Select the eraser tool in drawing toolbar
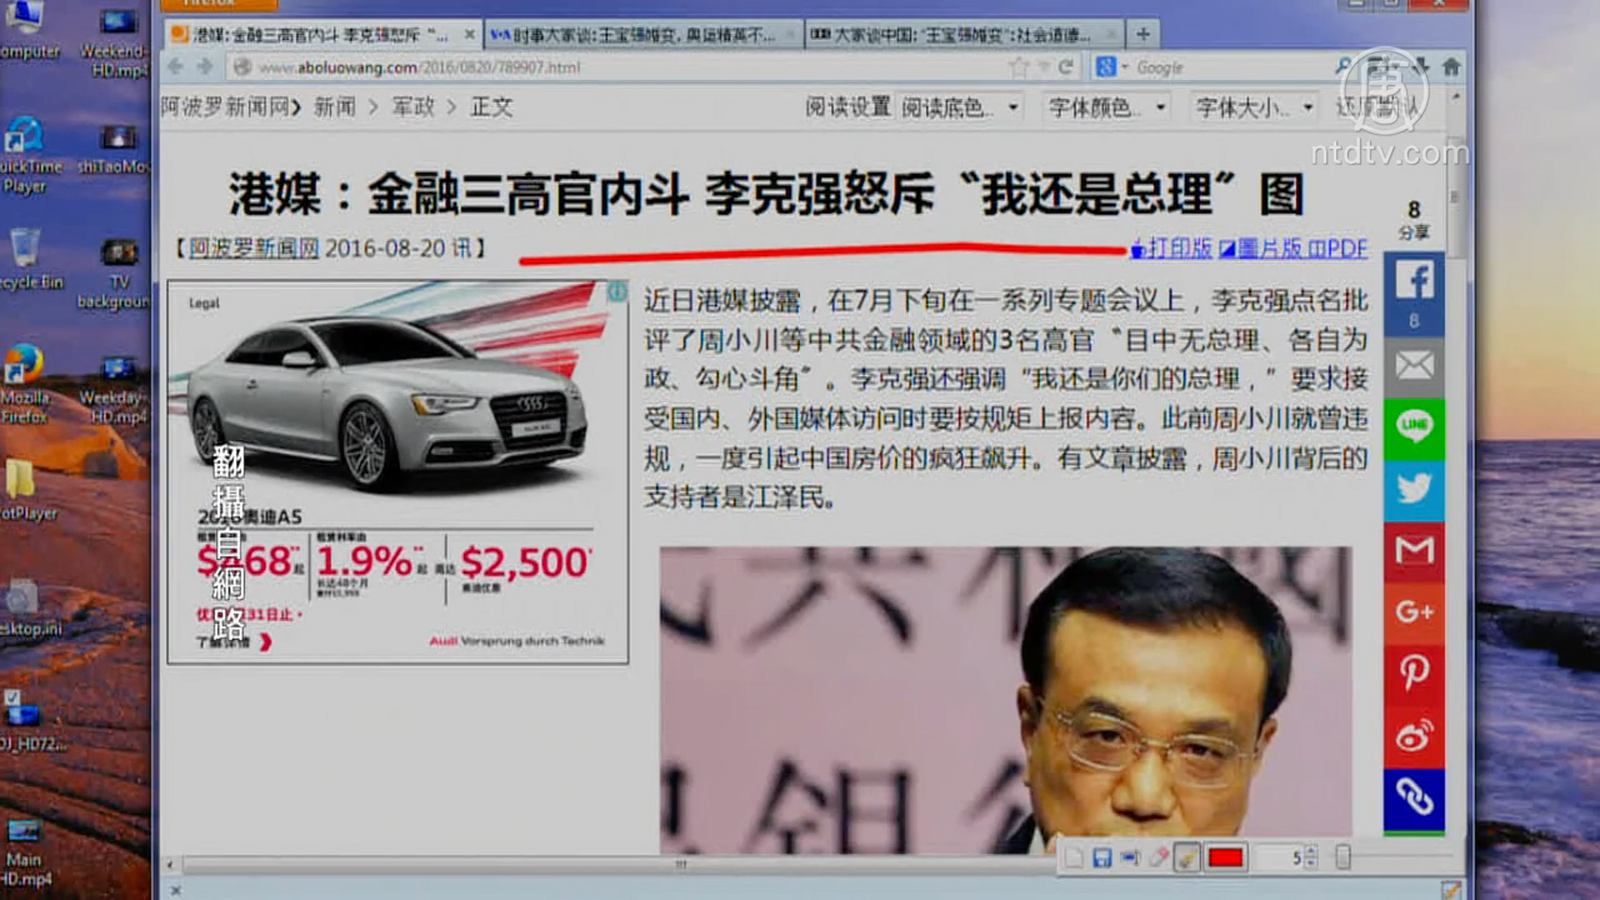Screen dimensions: 1600x900 (1158, 858)
